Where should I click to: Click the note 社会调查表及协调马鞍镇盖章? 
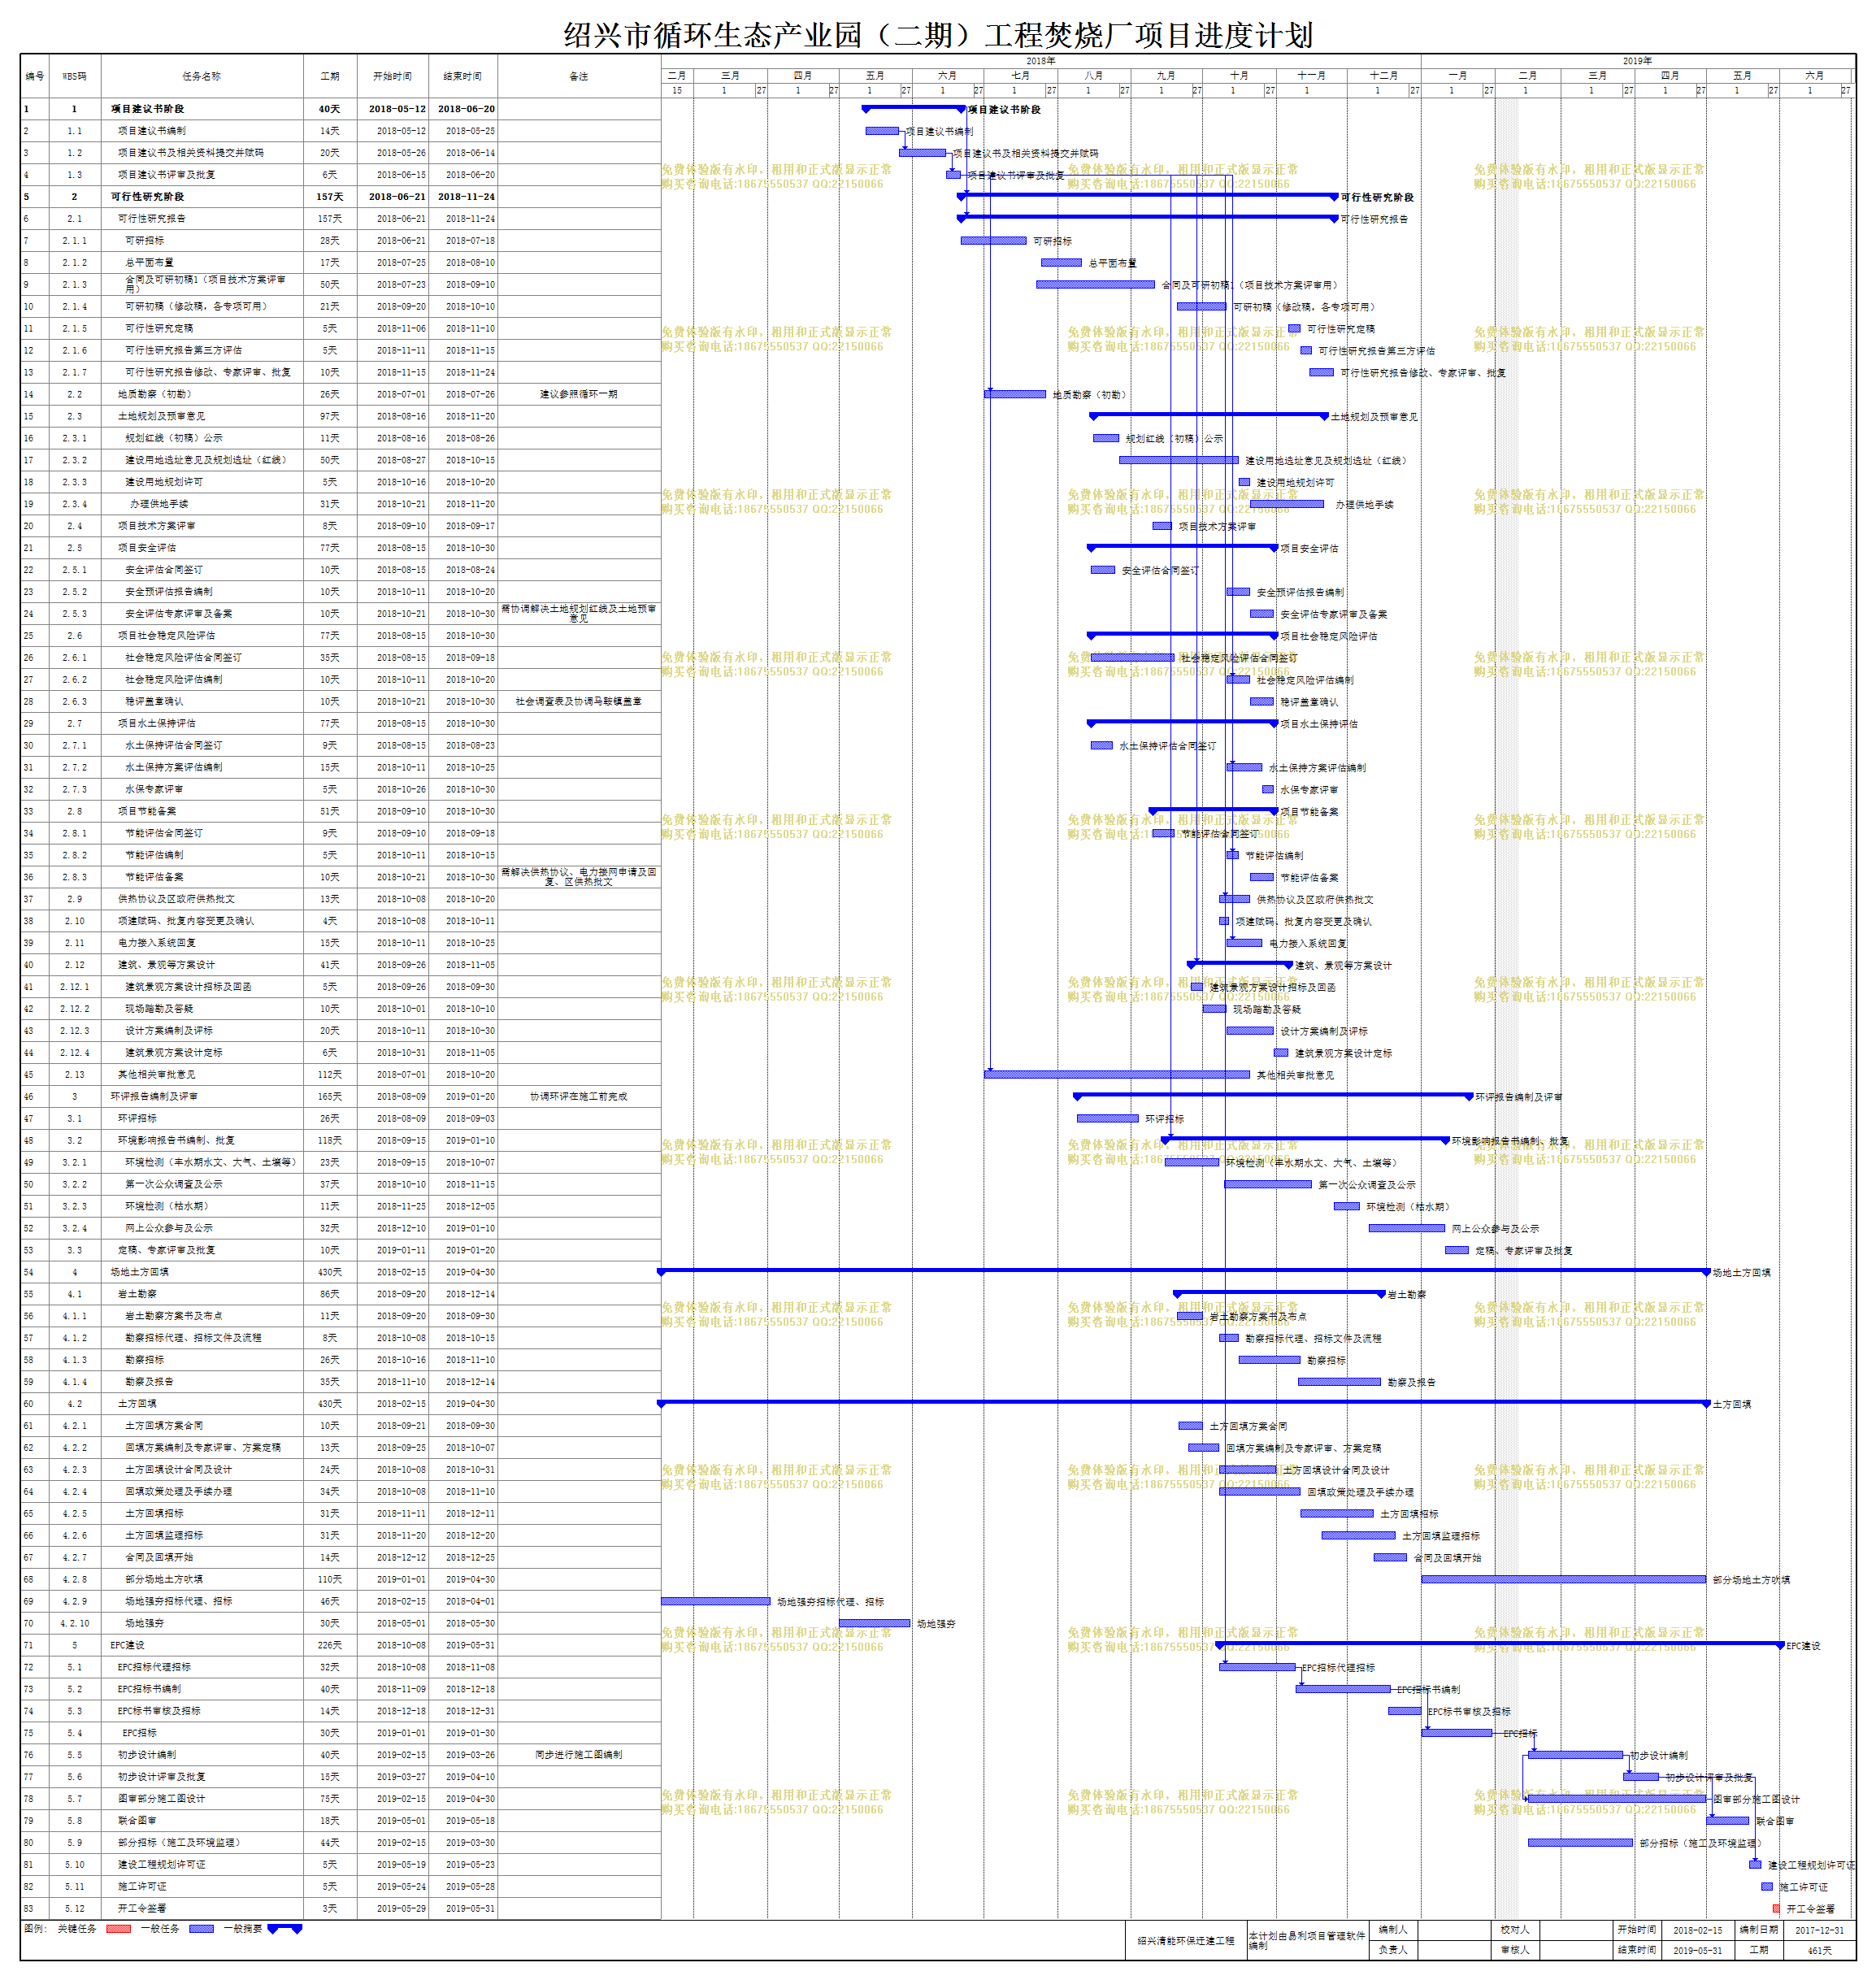click(579, 702)
